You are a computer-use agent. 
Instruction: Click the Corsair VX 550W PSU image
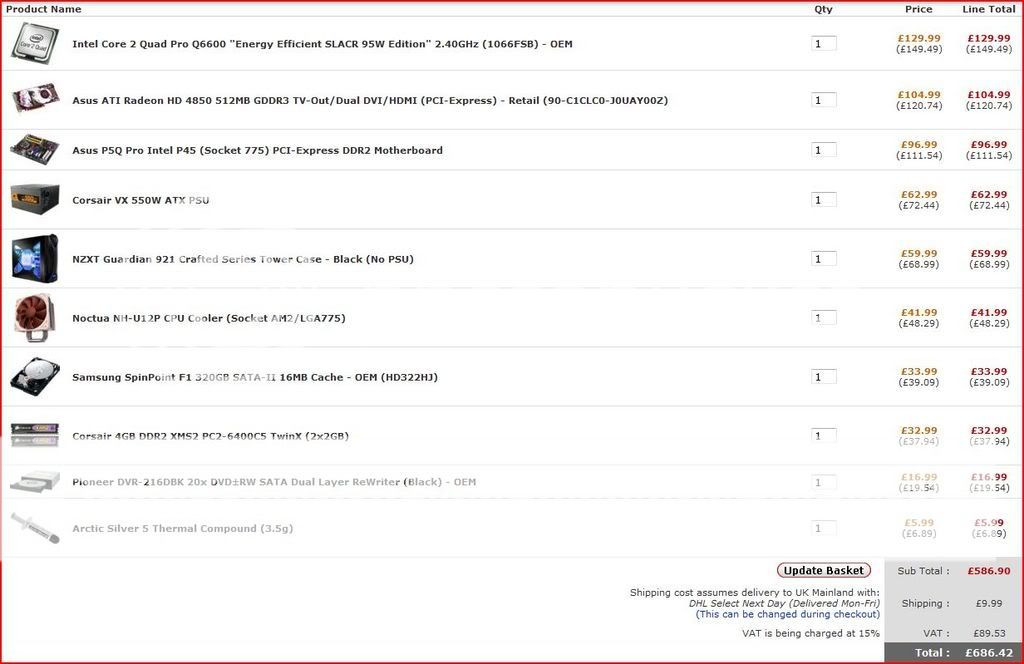(x=35, y=198)
